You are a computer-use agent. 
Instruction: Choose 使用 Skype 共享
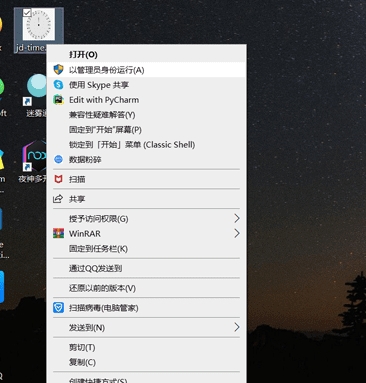[x=147, y=85]
